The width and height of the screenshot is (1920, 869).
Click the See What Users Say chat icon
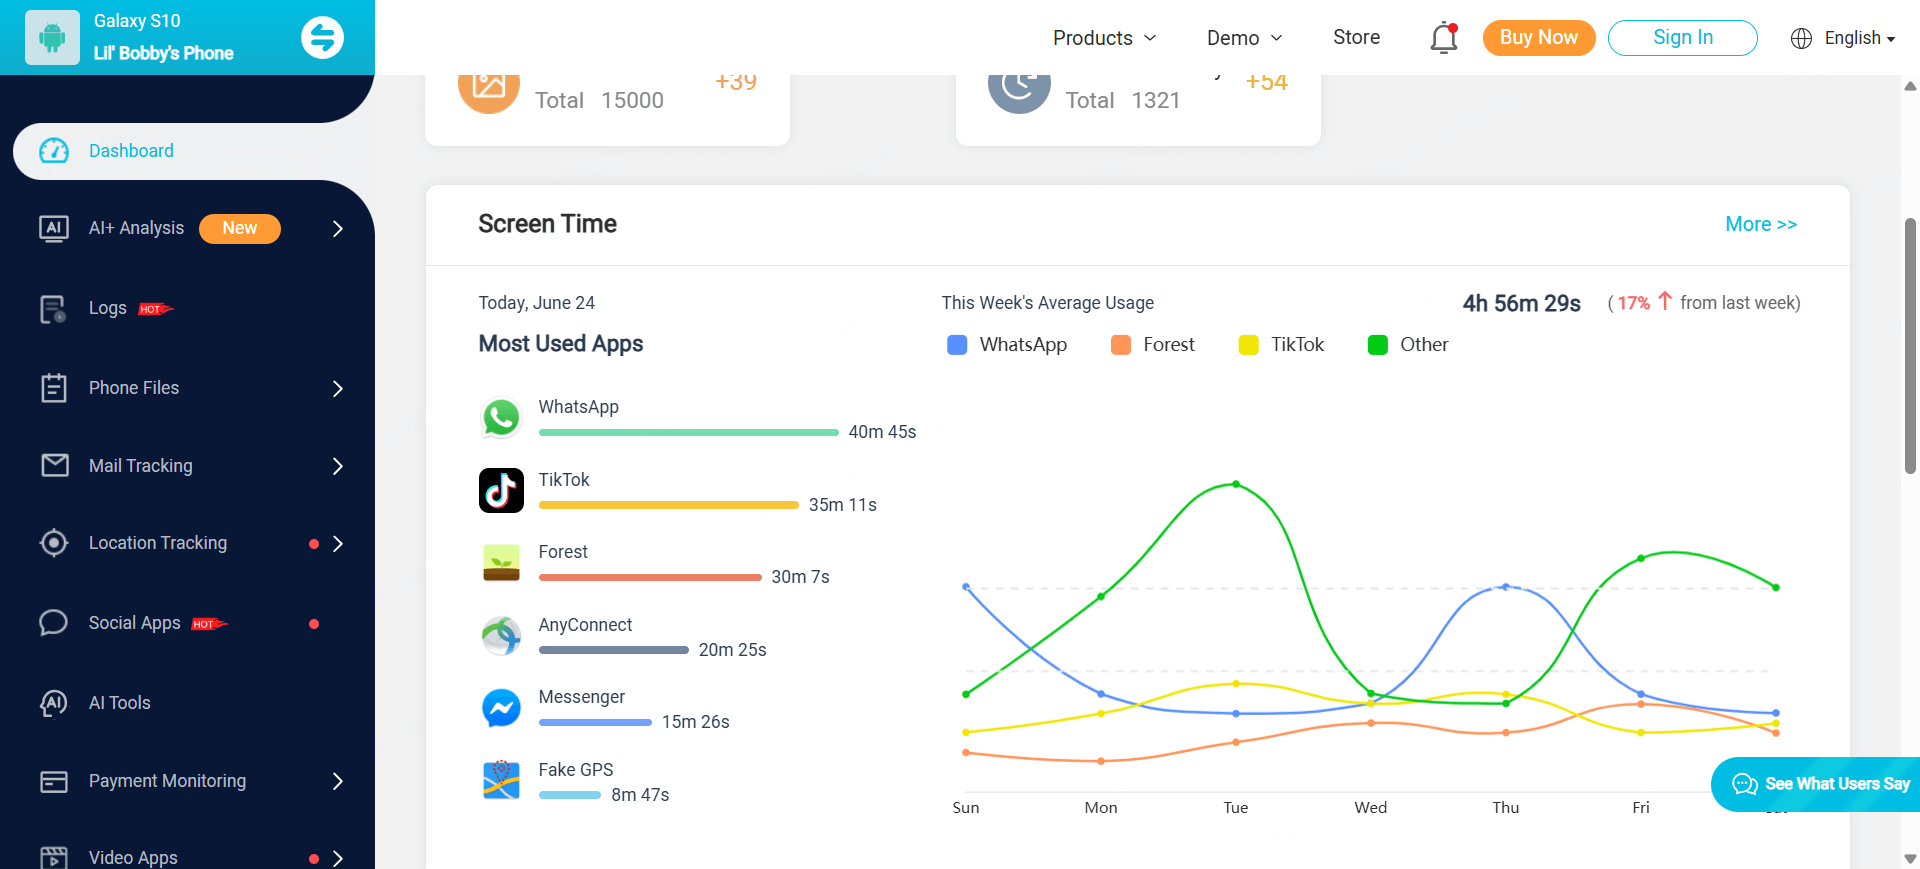[1745, 784]
